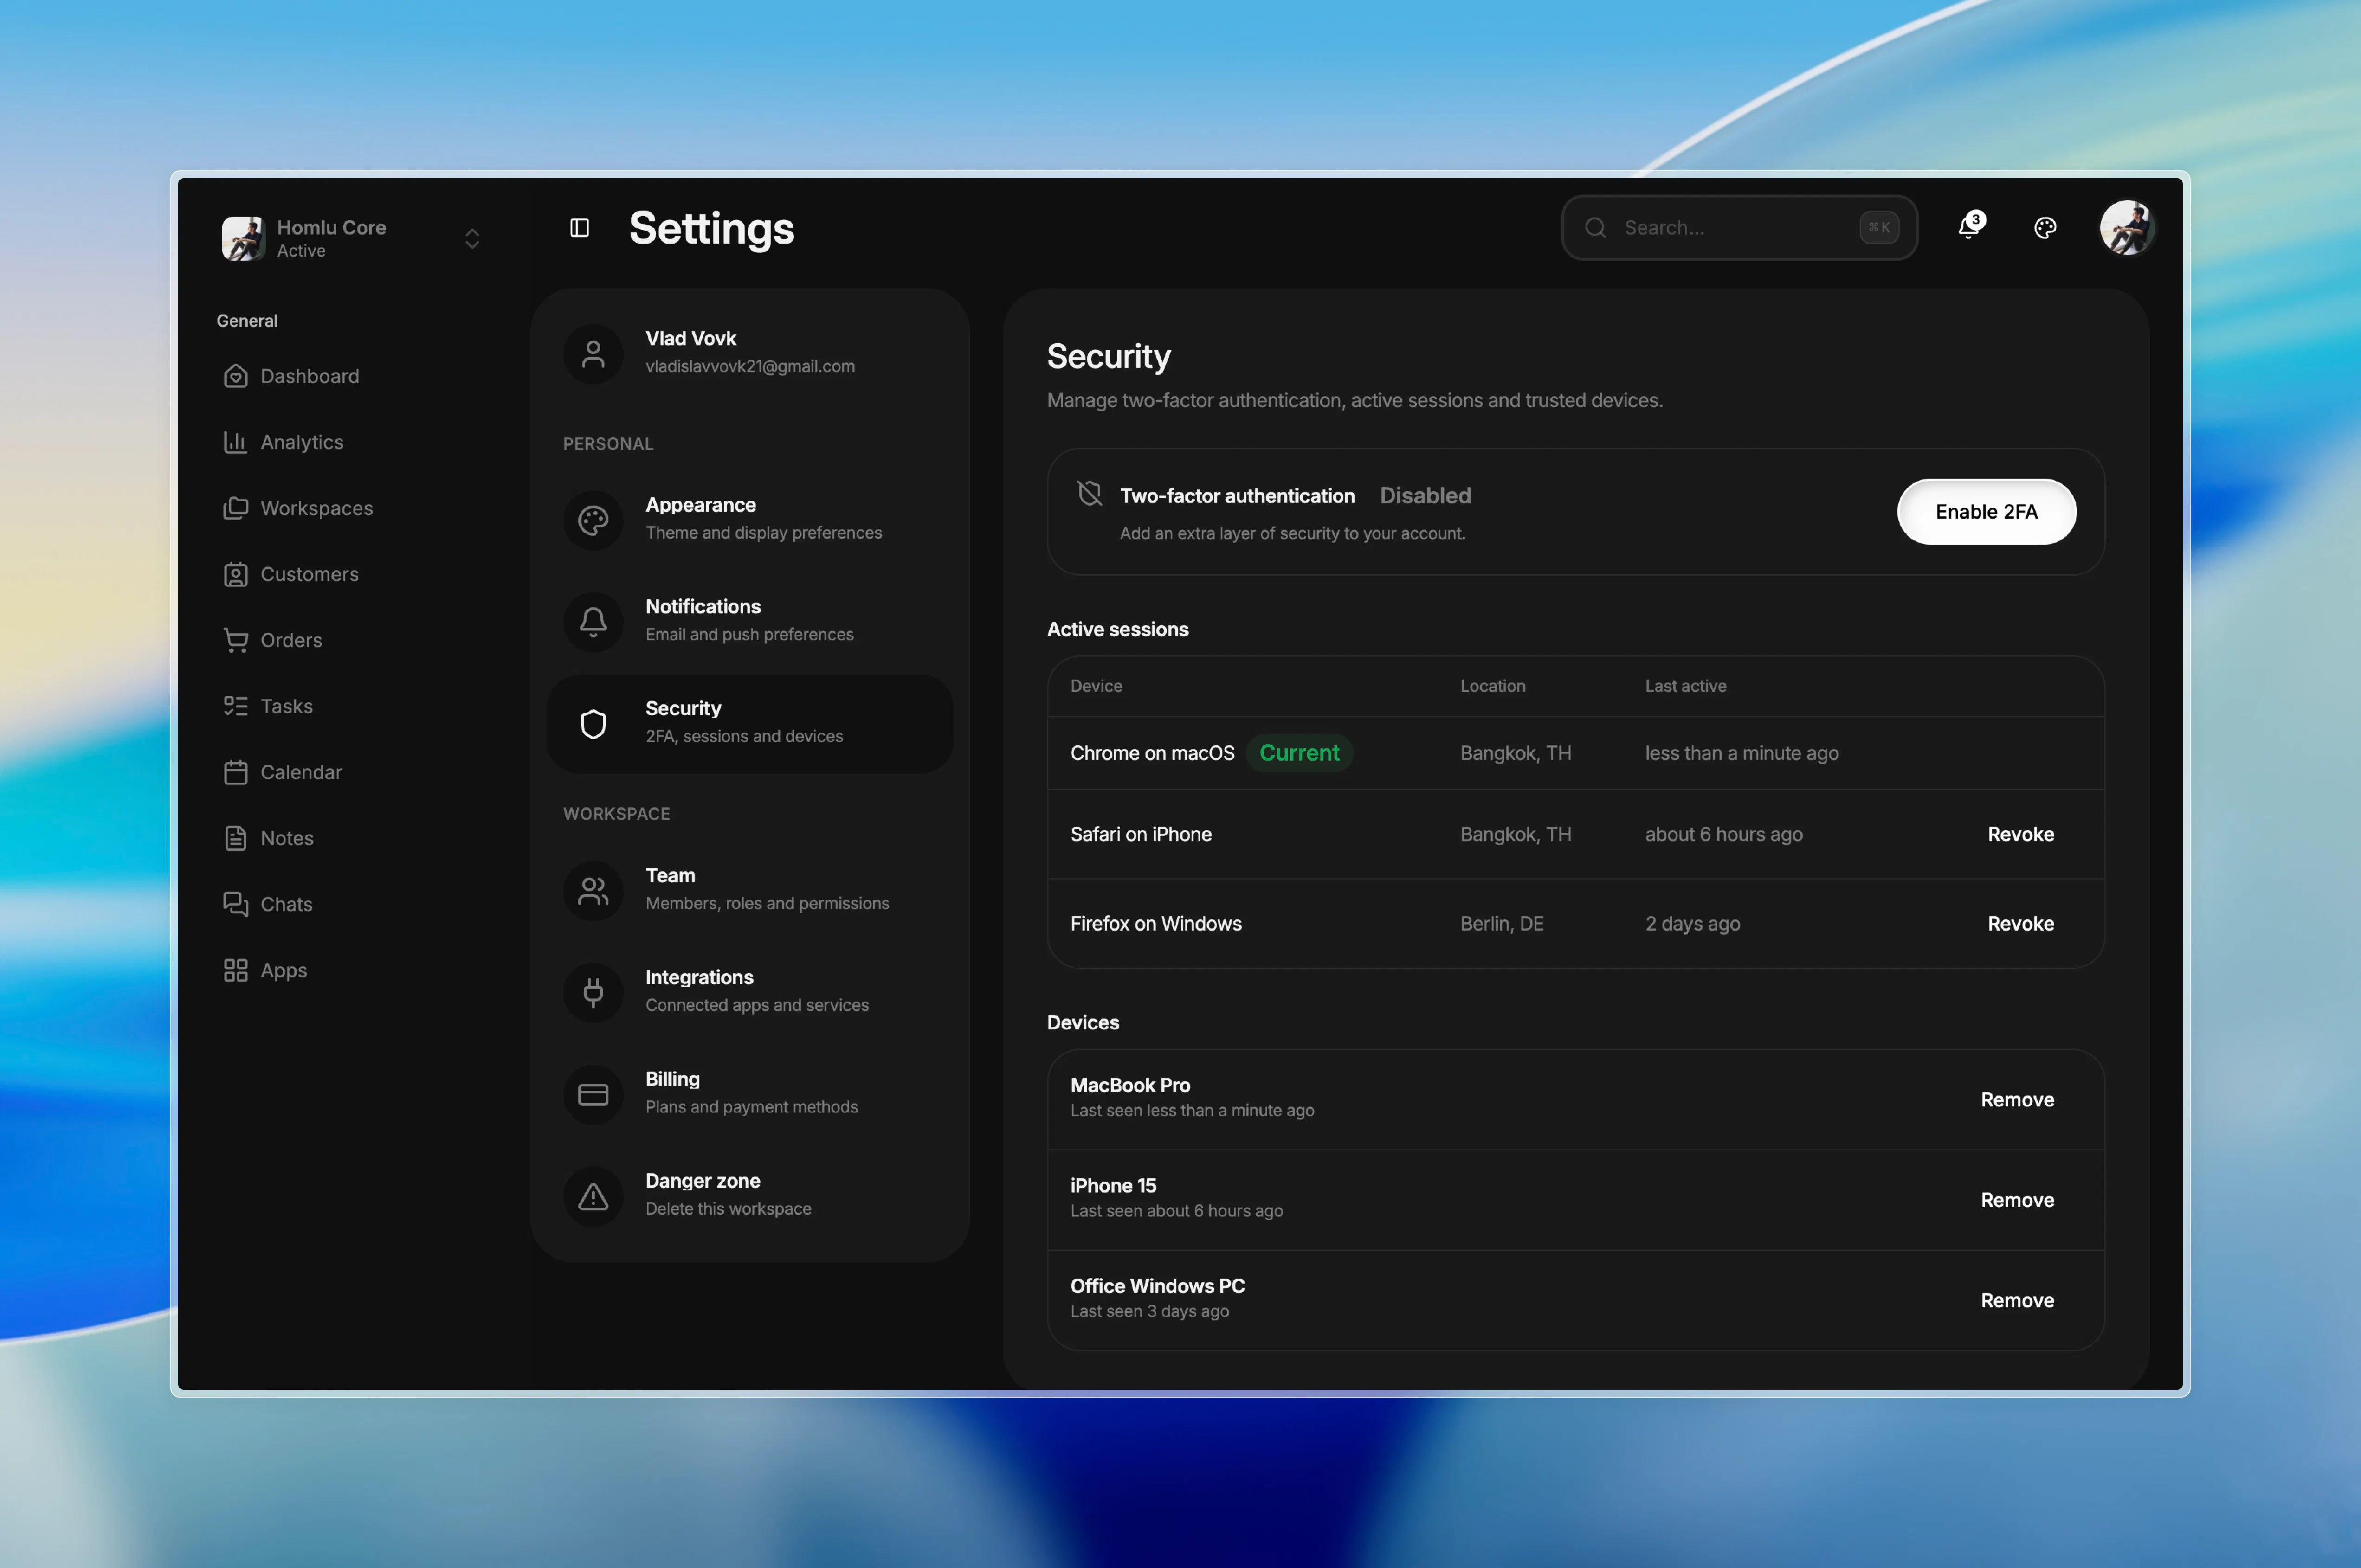The width and height of the screenshot is (2361, 1568).
Task: Open Integrations settings section
Action: [750, 993]
